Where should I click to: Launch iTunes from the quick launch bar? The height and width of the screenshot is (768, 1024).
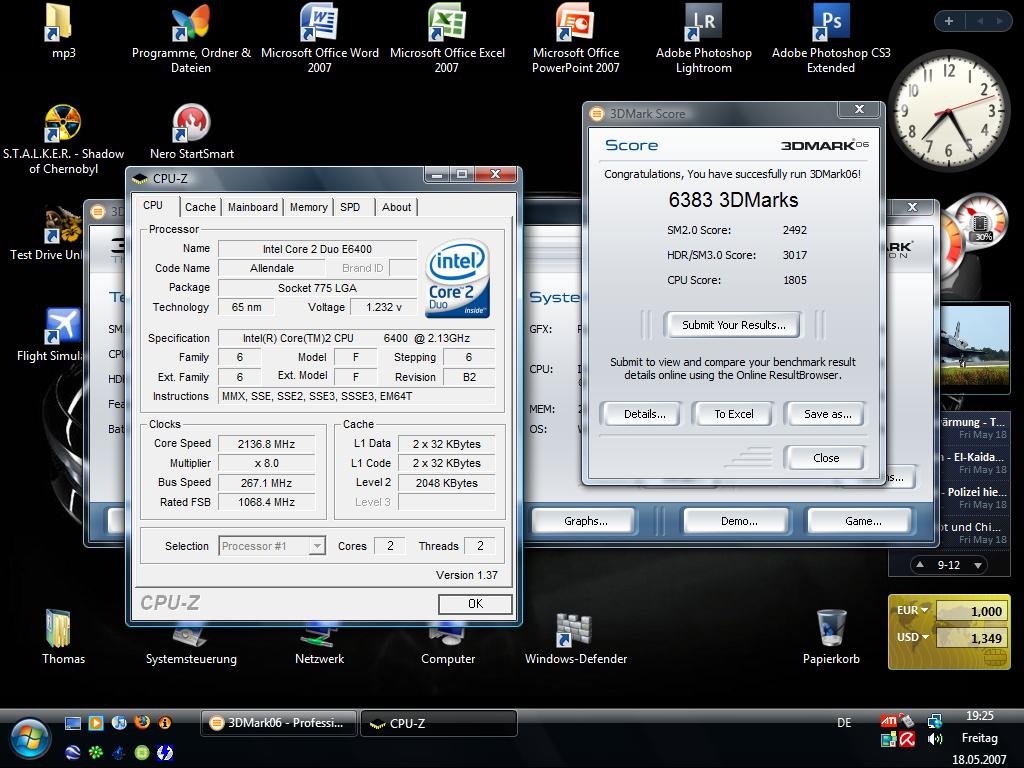coord(119,723)
